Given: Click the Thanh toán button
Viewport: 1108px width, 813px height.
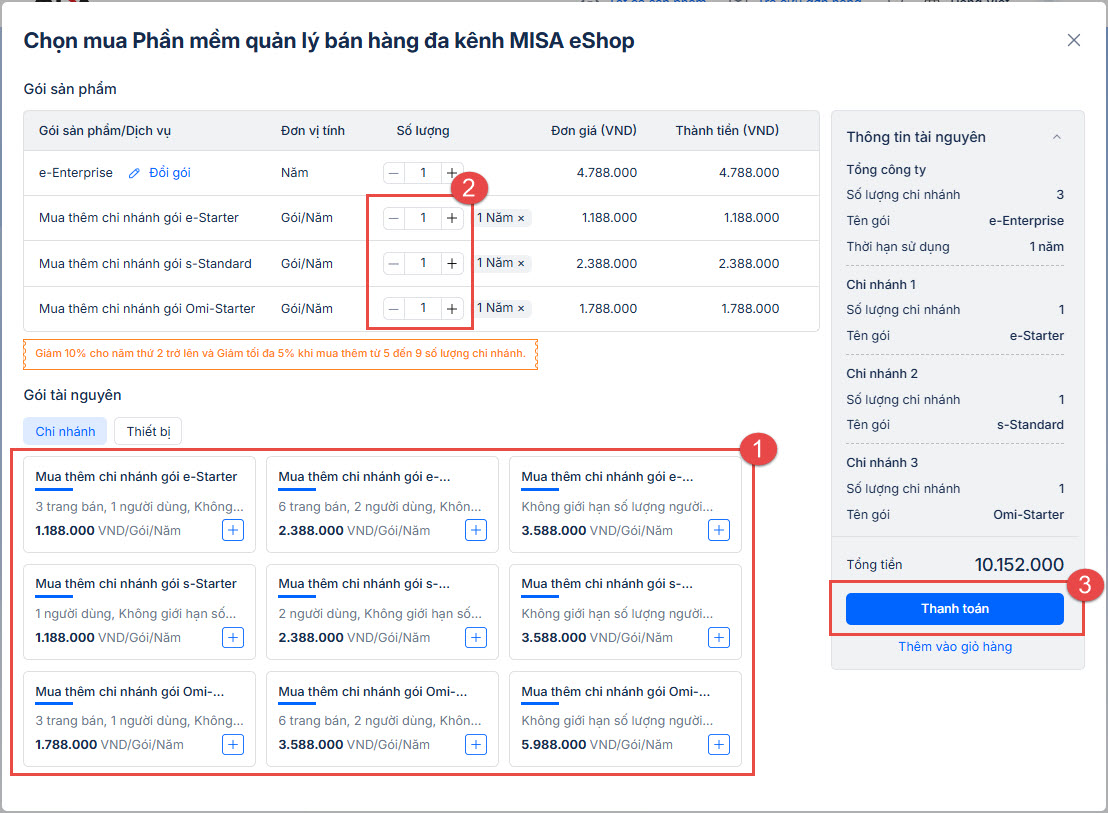Looking at the screenshot, I should click(955, 609).
